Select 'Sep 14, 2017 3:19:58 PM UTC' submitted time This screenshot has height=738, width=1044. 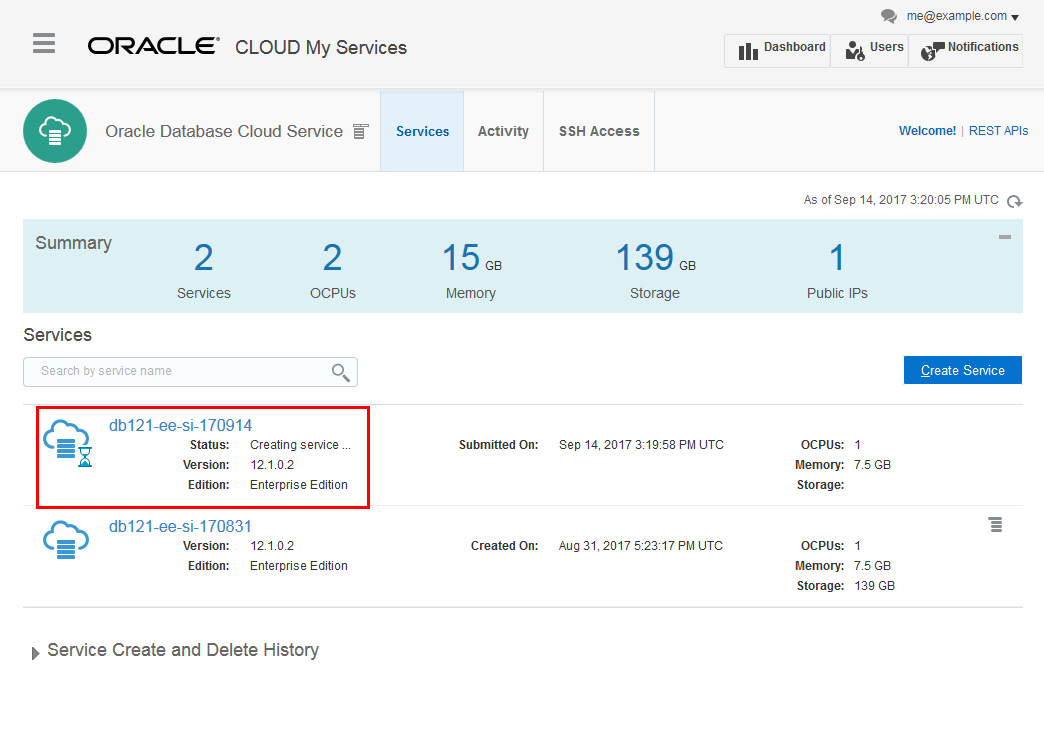(641, 445)
